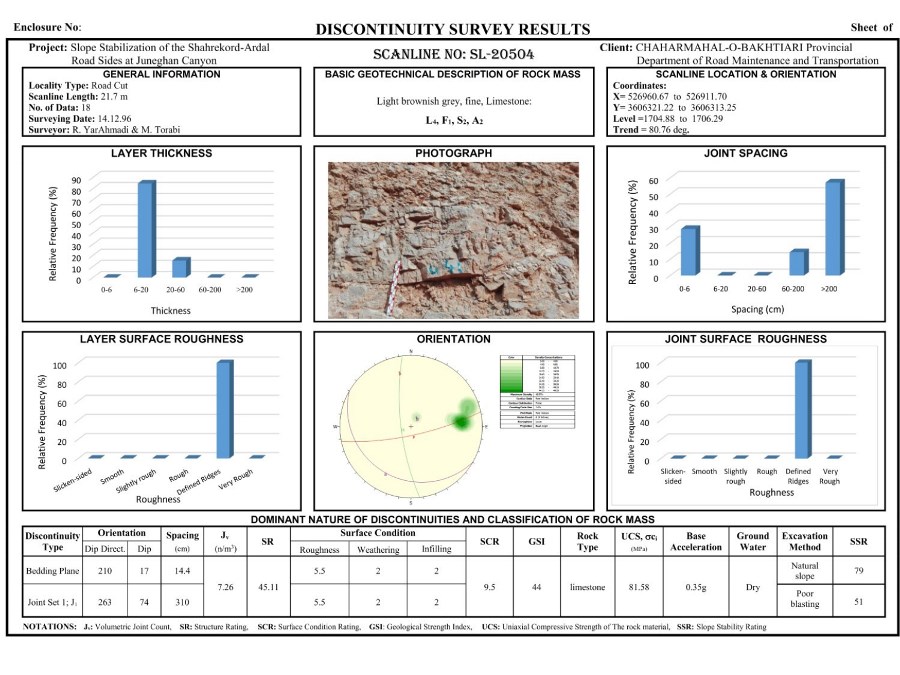900x675 pixels.
Task: Click SCR value 9.5
Action: pos(490,587)
